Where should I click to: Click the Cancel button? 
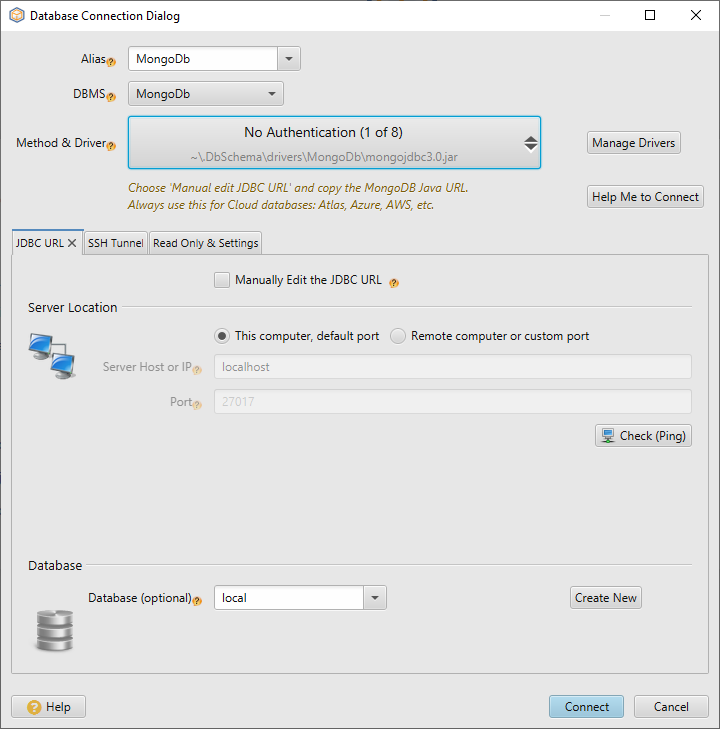point(671,707)
